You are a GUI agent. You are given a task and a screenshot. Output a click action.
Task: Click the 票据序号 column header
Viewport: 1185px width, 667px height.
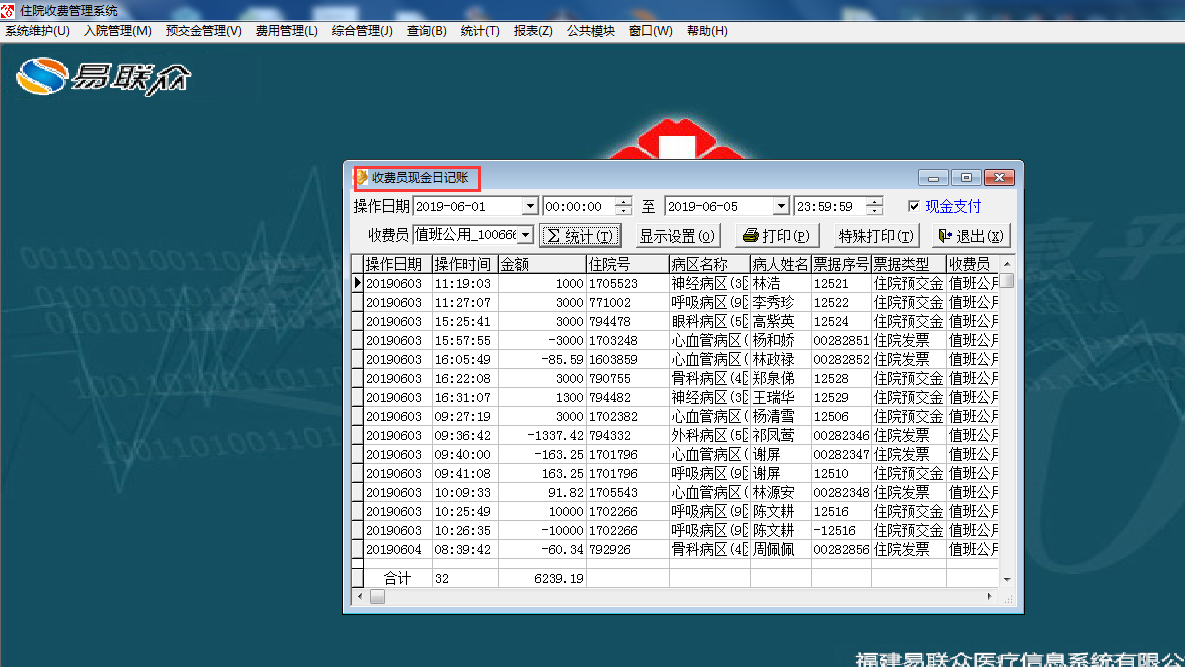[841, 264]
